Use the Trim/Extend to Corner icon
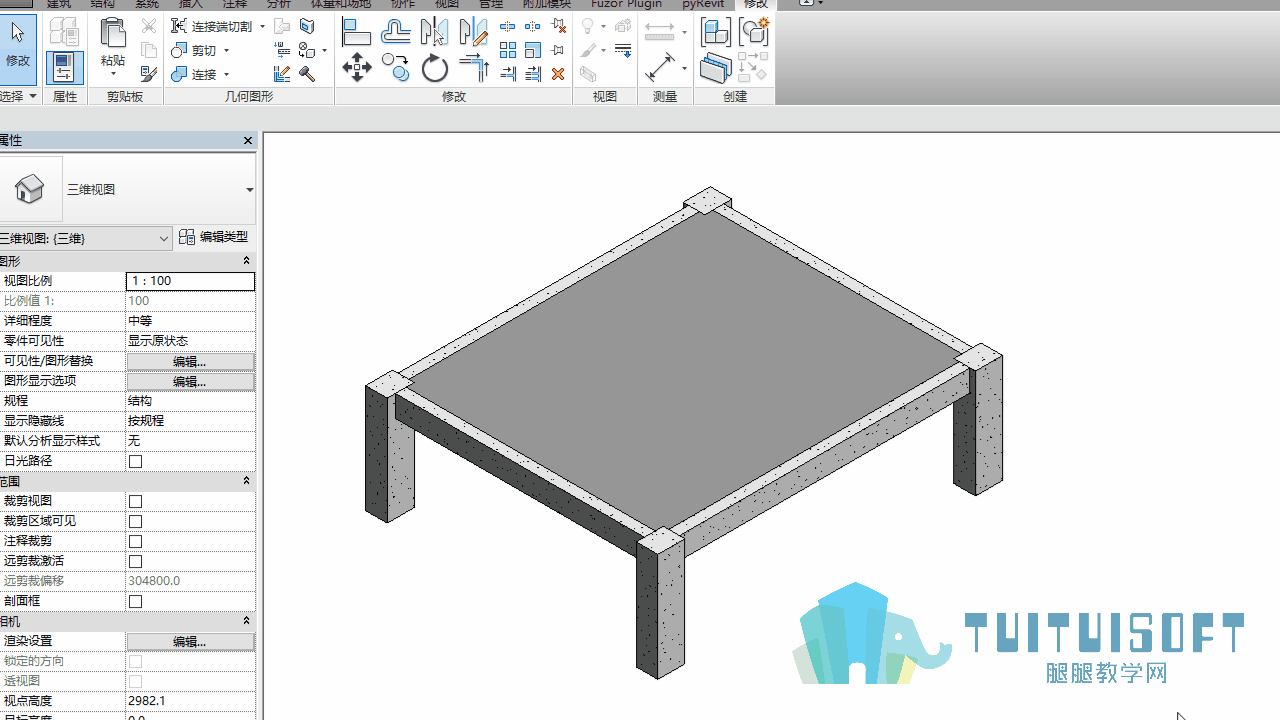Image resolution: width=1280 pixels, height=720 pixels. [x=474, y=68]
